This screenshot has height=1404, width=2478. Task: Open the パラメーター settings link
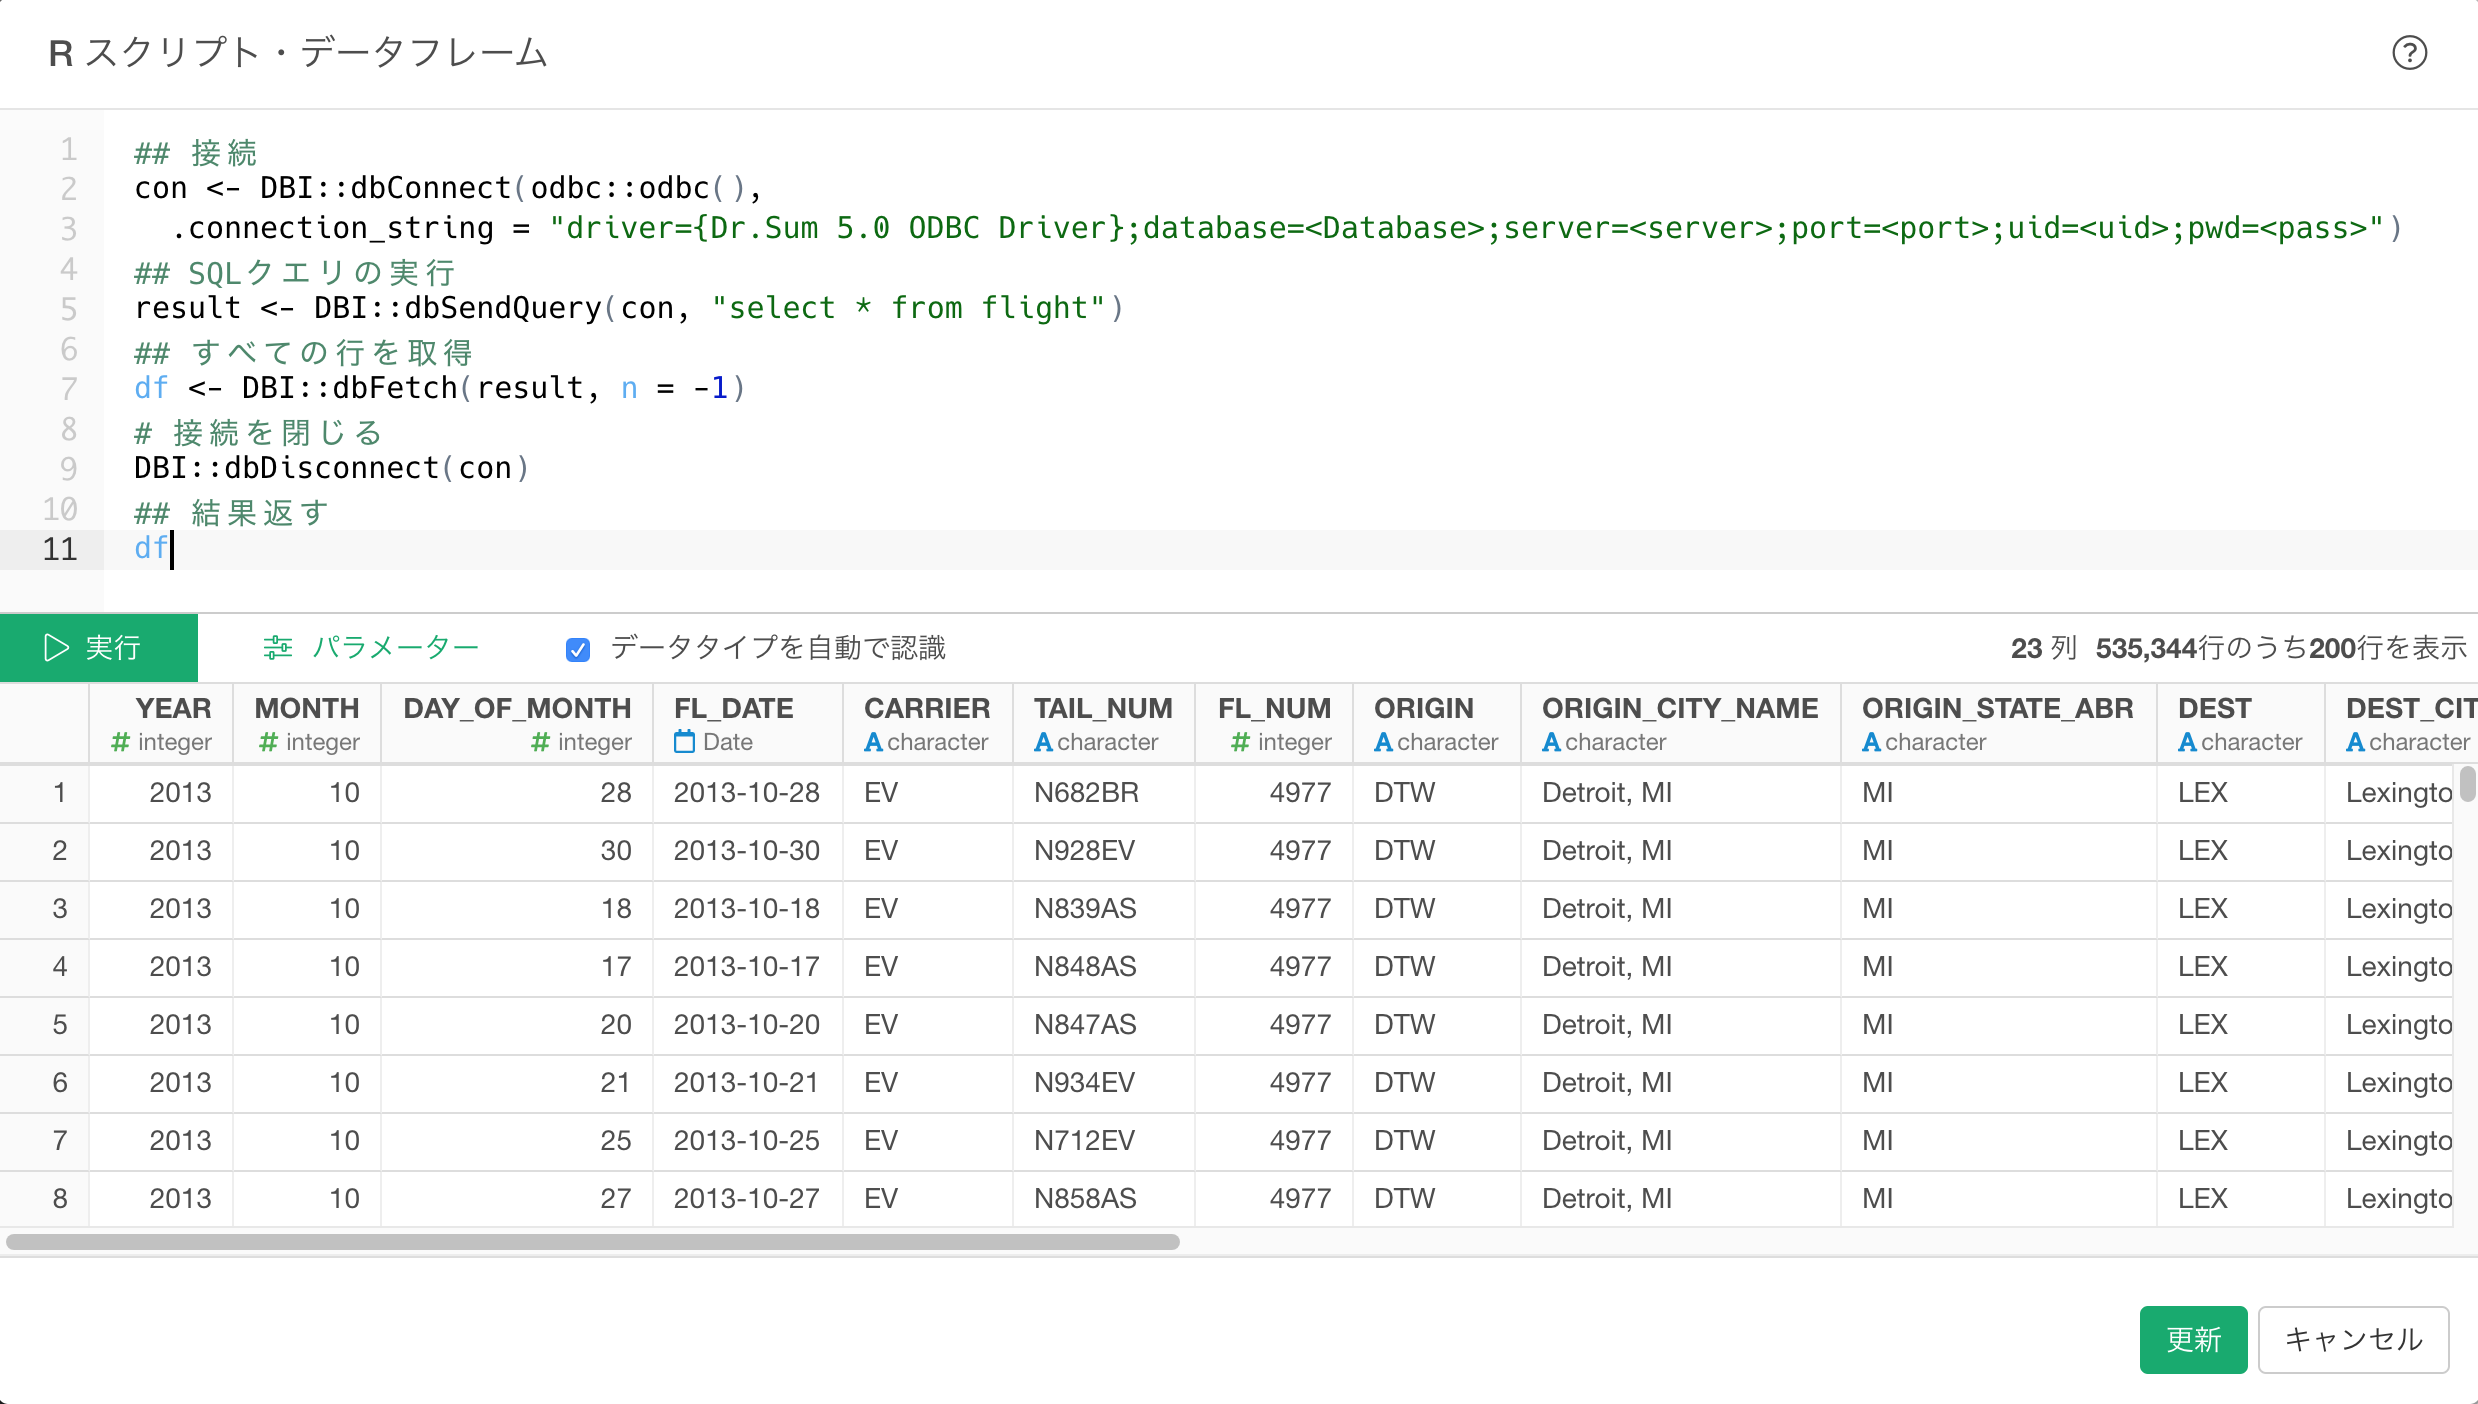pos(370,648)
